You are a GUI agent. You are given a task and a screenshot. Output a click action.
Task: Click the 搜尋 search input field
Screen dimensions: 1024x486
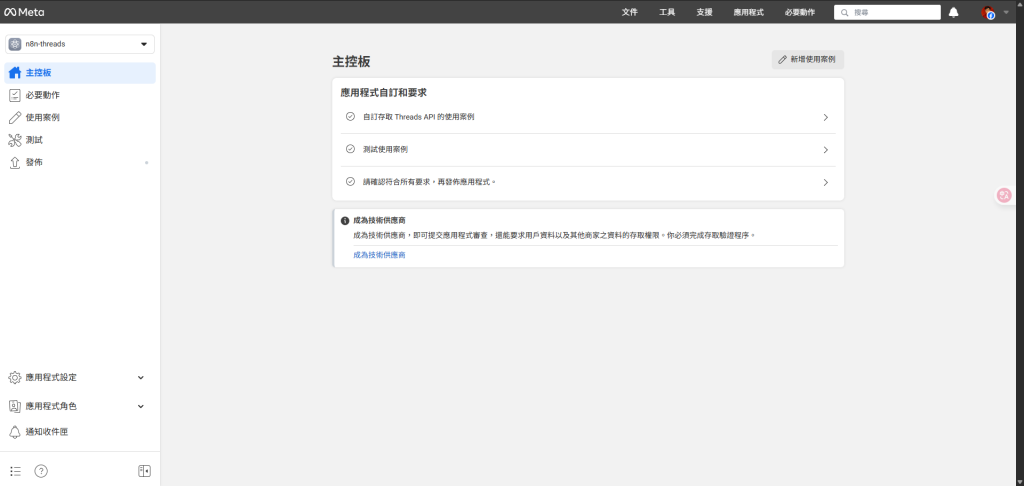pos(887,12)
